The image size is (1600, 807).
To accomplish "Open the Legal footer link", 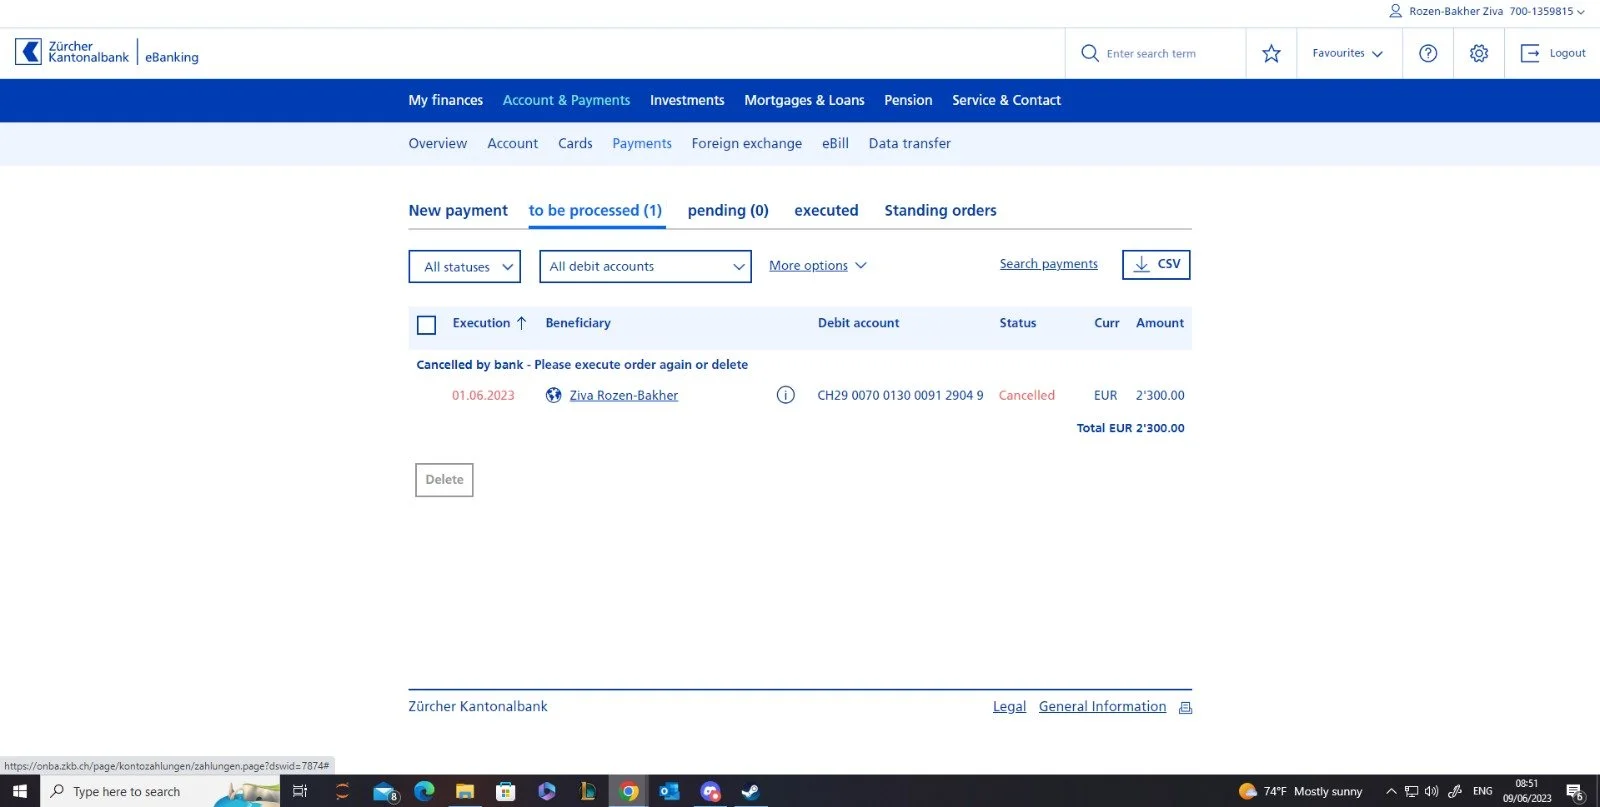I will pos(1009,706).
